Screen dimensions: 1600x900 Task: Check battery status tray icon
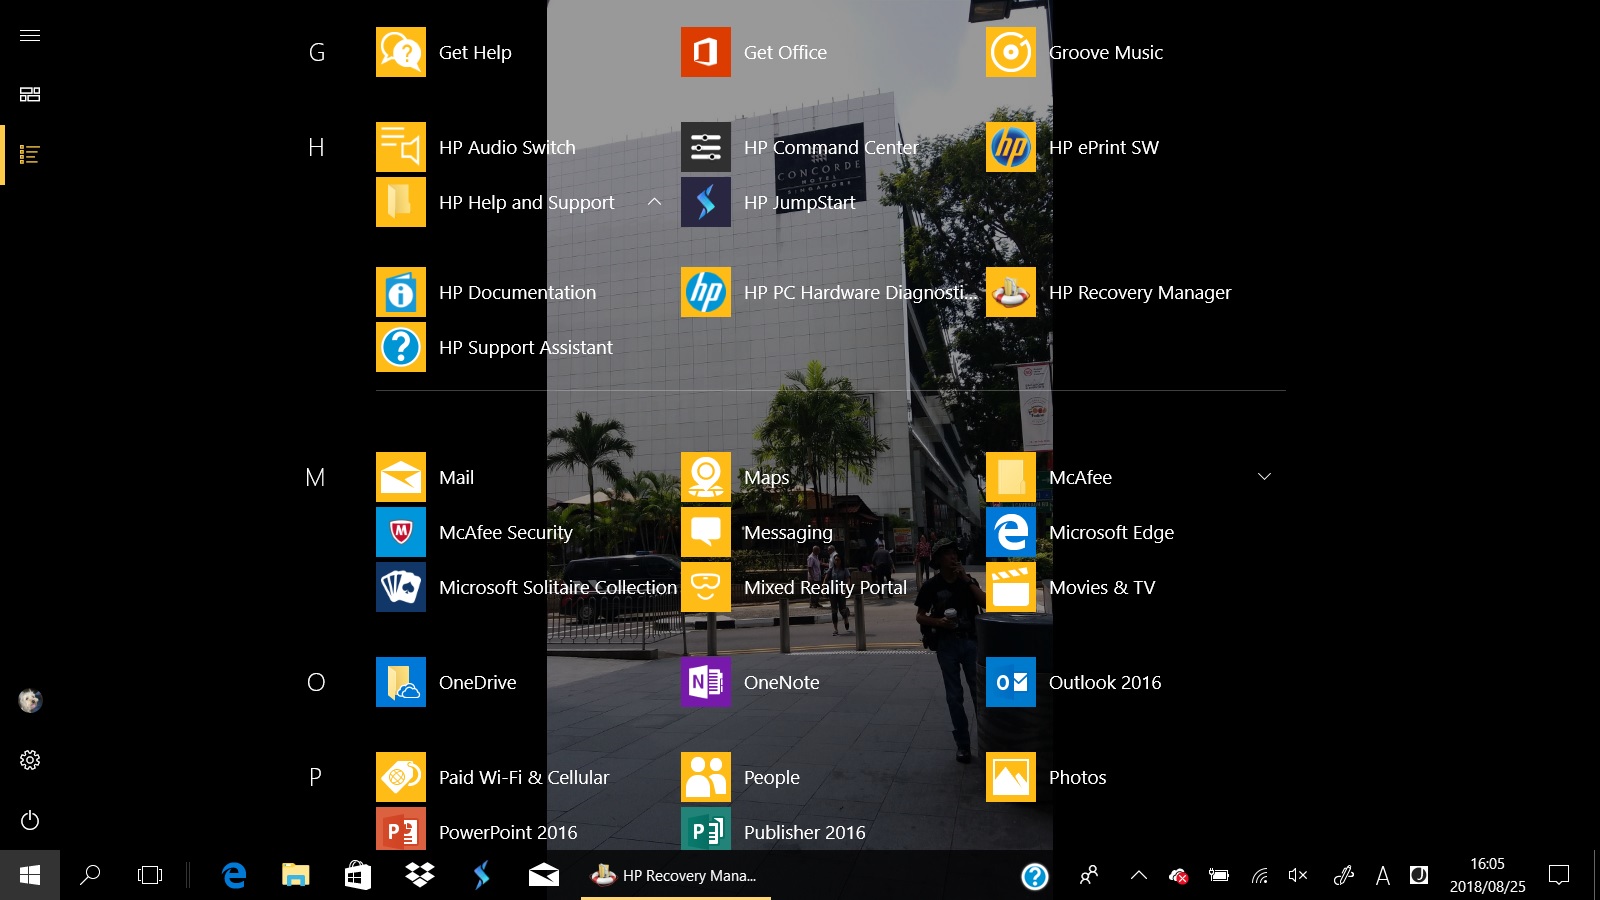click(x=1218, y=875)
